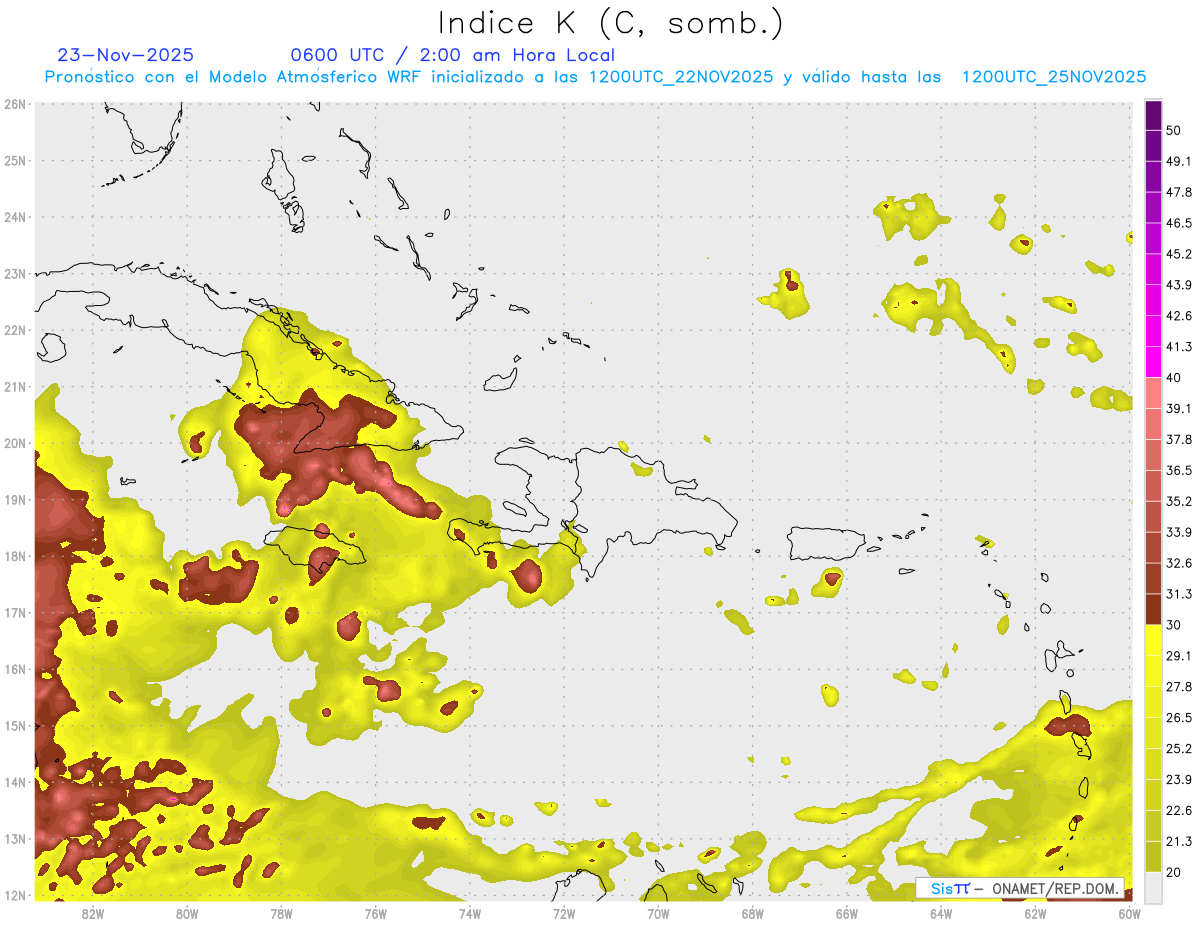Click the colorbar label '26.5'
Screen dimensions: 1200x927
pyautogui.click(x=1178, y=718)
